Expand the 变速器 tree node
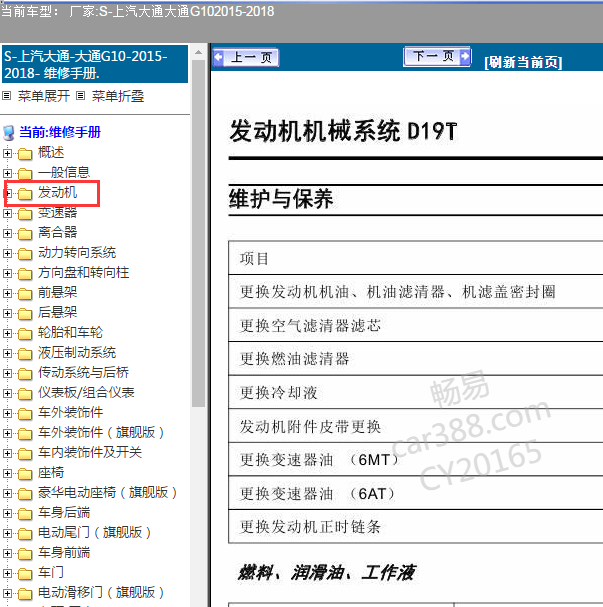The height and width of the screenshot is (607, 603). pyautogui.click(x=7, y=213)
